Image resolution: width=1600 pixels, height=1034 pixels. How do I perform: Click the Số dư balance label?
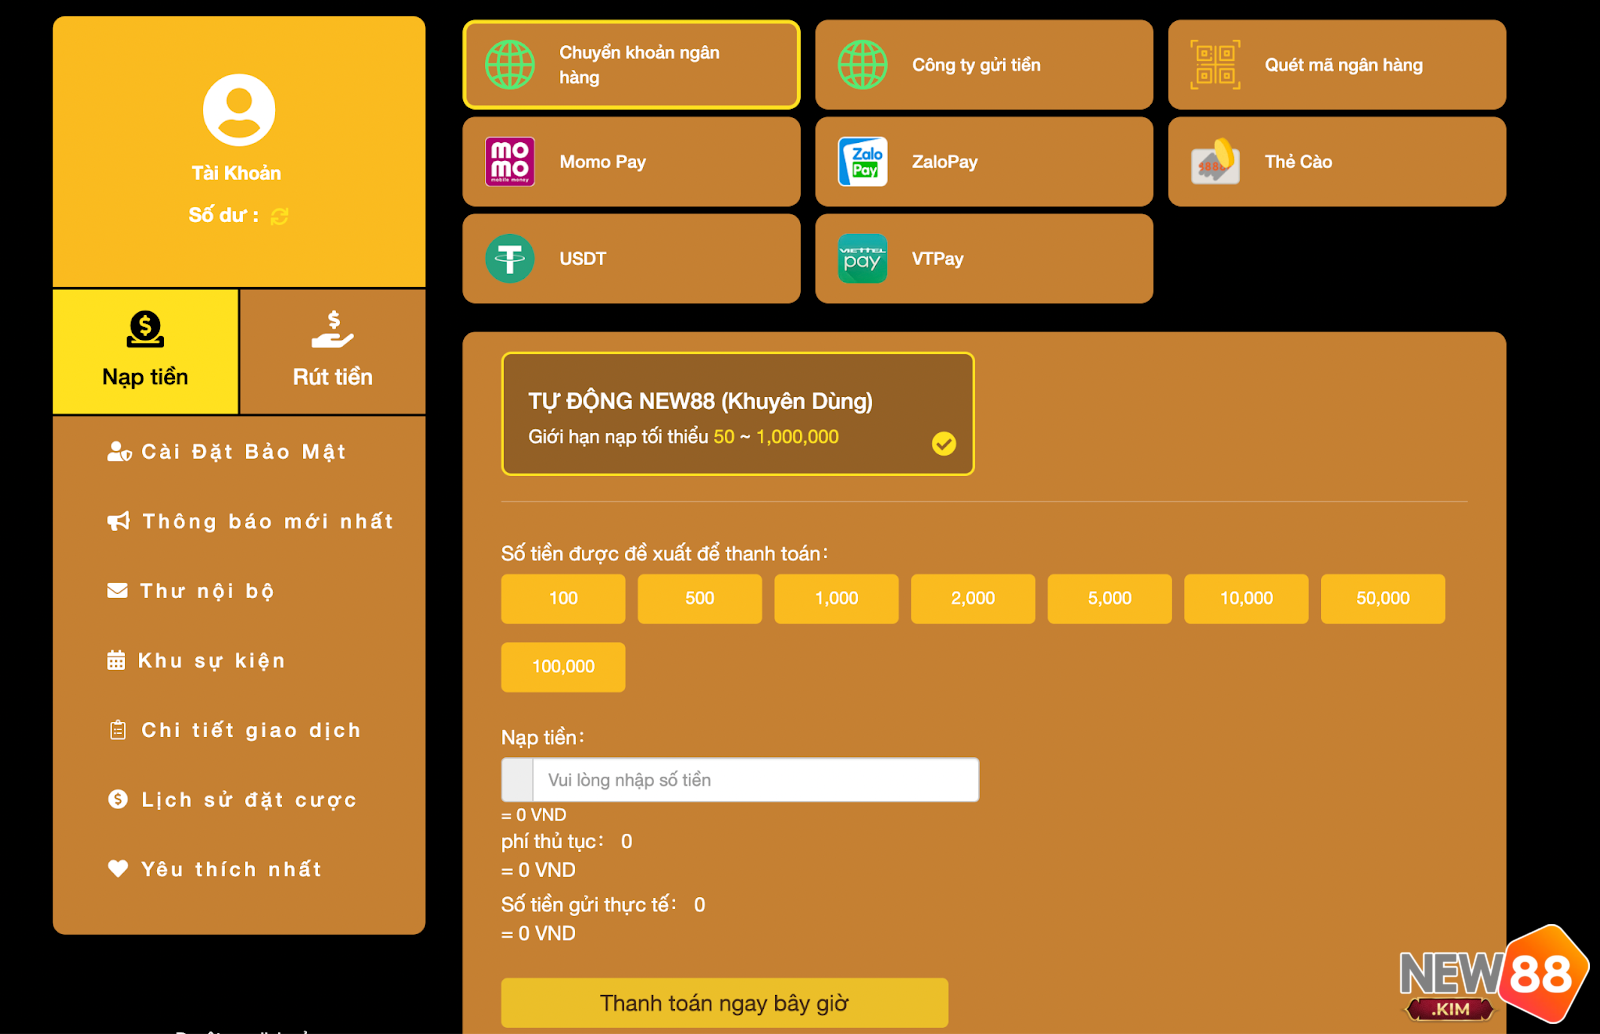(224, 215)
